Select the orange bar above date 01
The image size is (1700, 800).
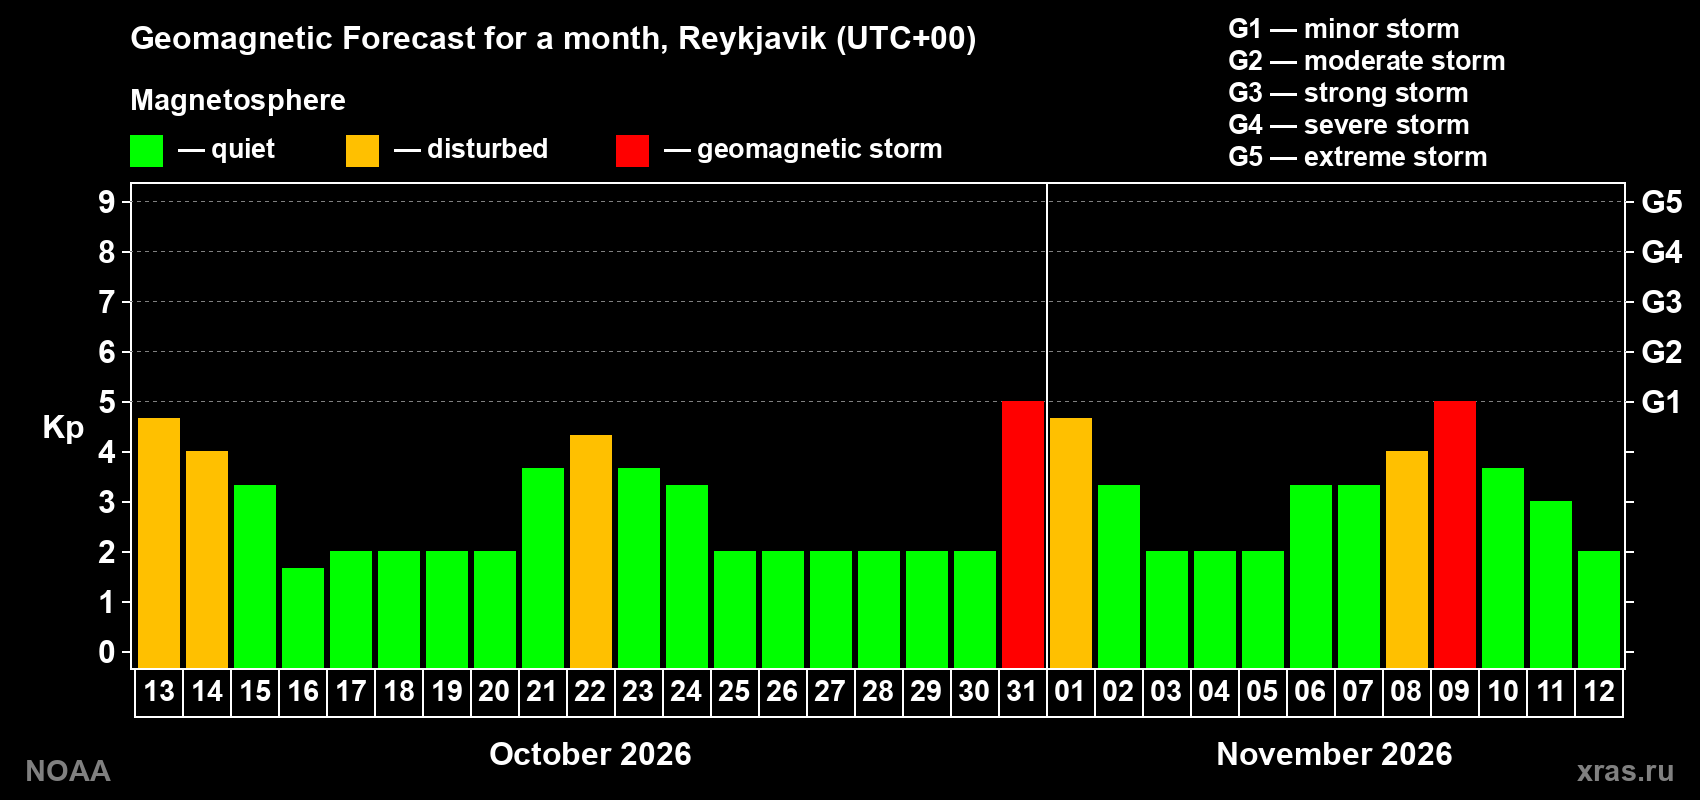tap(1071, 543)
